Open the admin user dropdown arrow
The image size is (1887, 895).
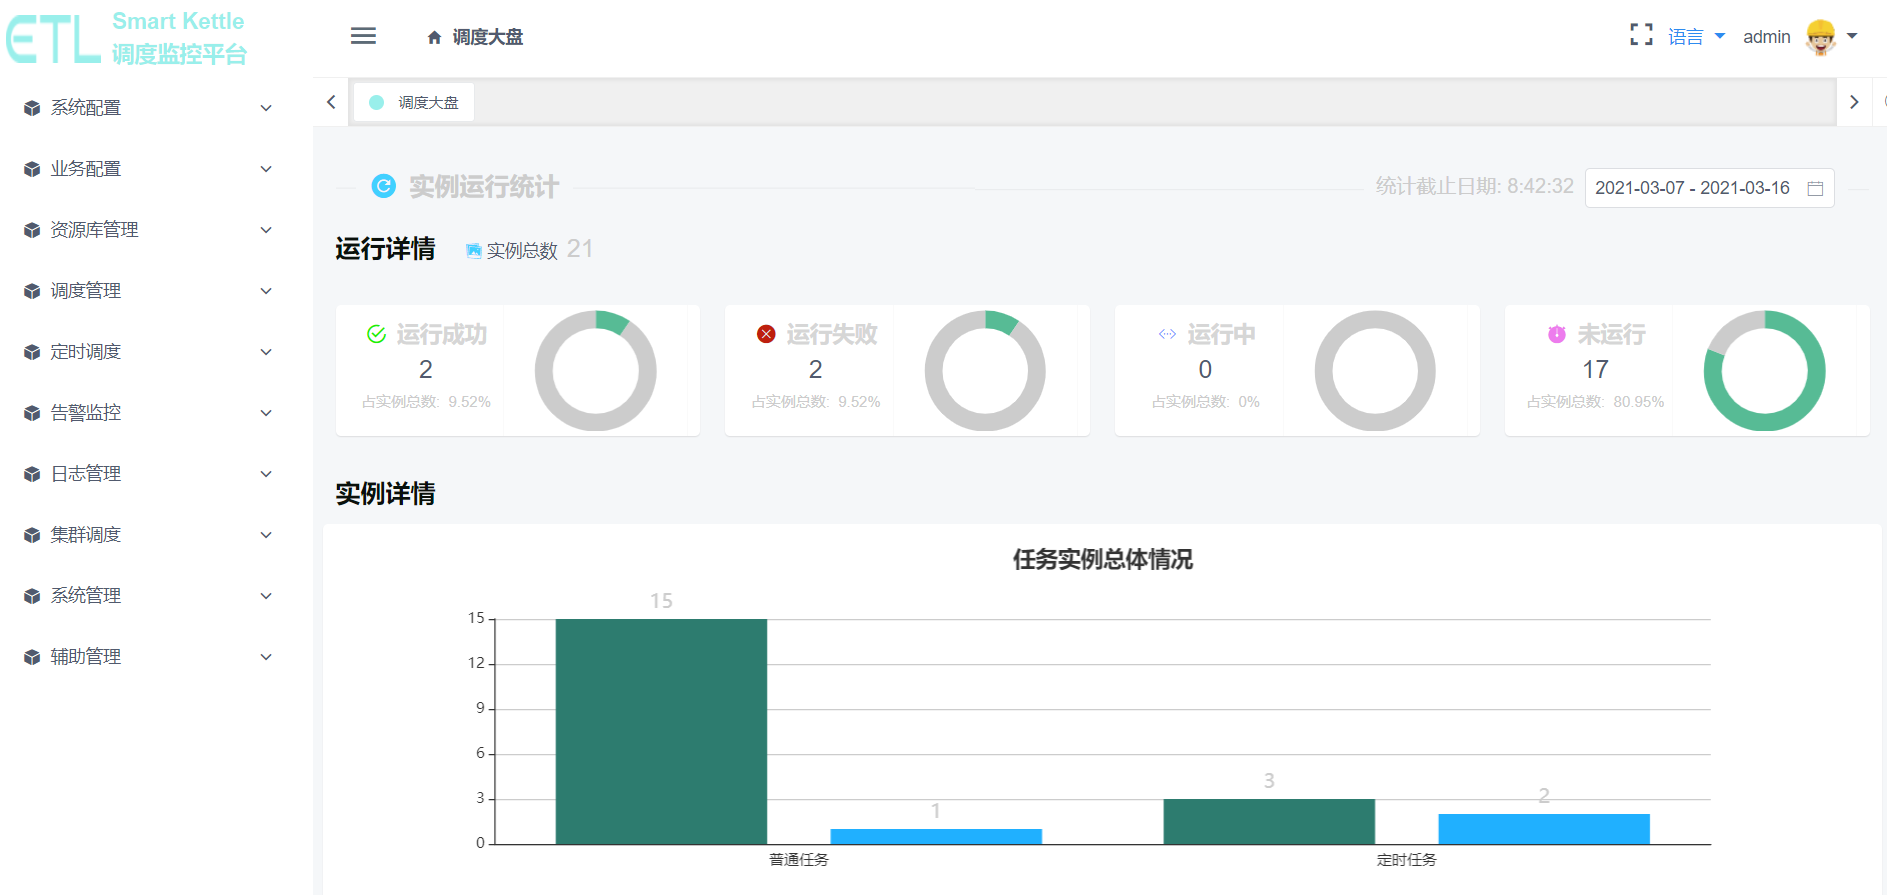1852,36
